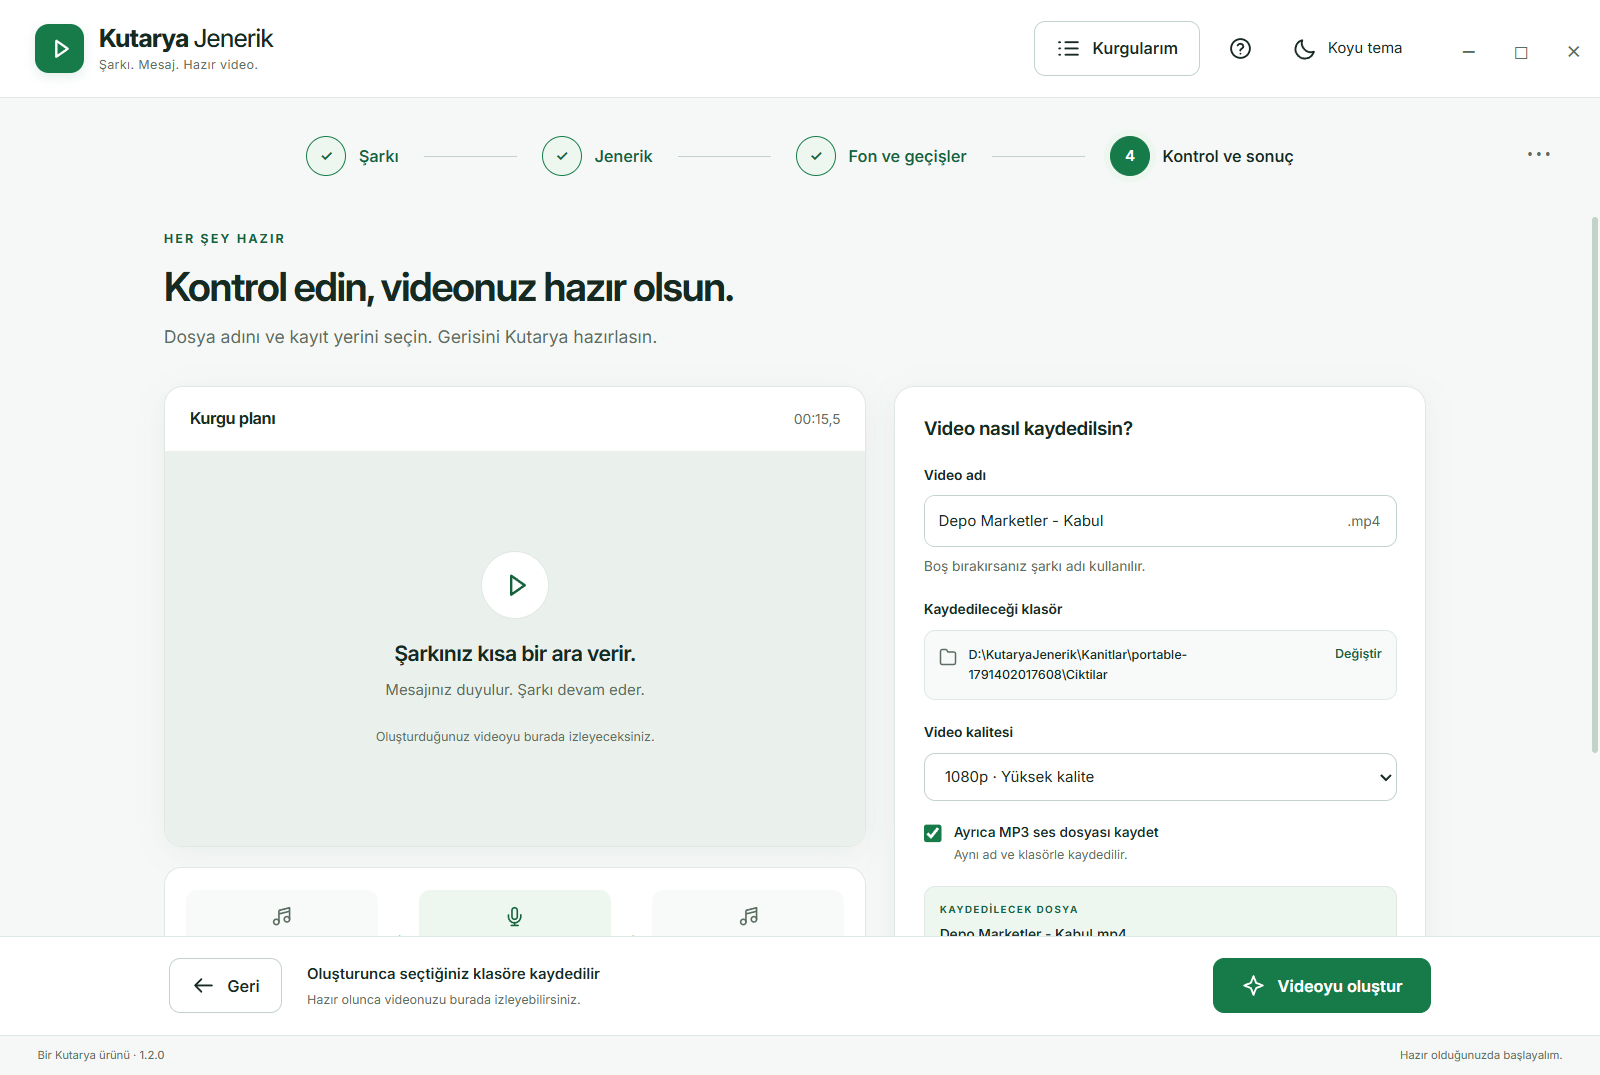The width and height of the screenshot is (1600, 1075).
Task: Open the help question mark icon
Action: 1240,48
